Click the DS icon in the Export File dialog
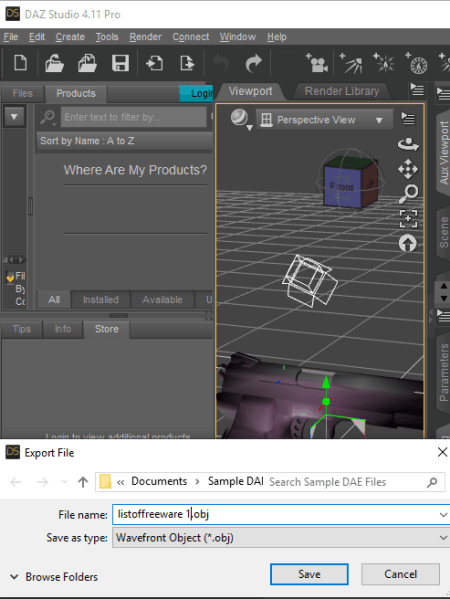Screen dimensions: 450x599 [13, 452]
